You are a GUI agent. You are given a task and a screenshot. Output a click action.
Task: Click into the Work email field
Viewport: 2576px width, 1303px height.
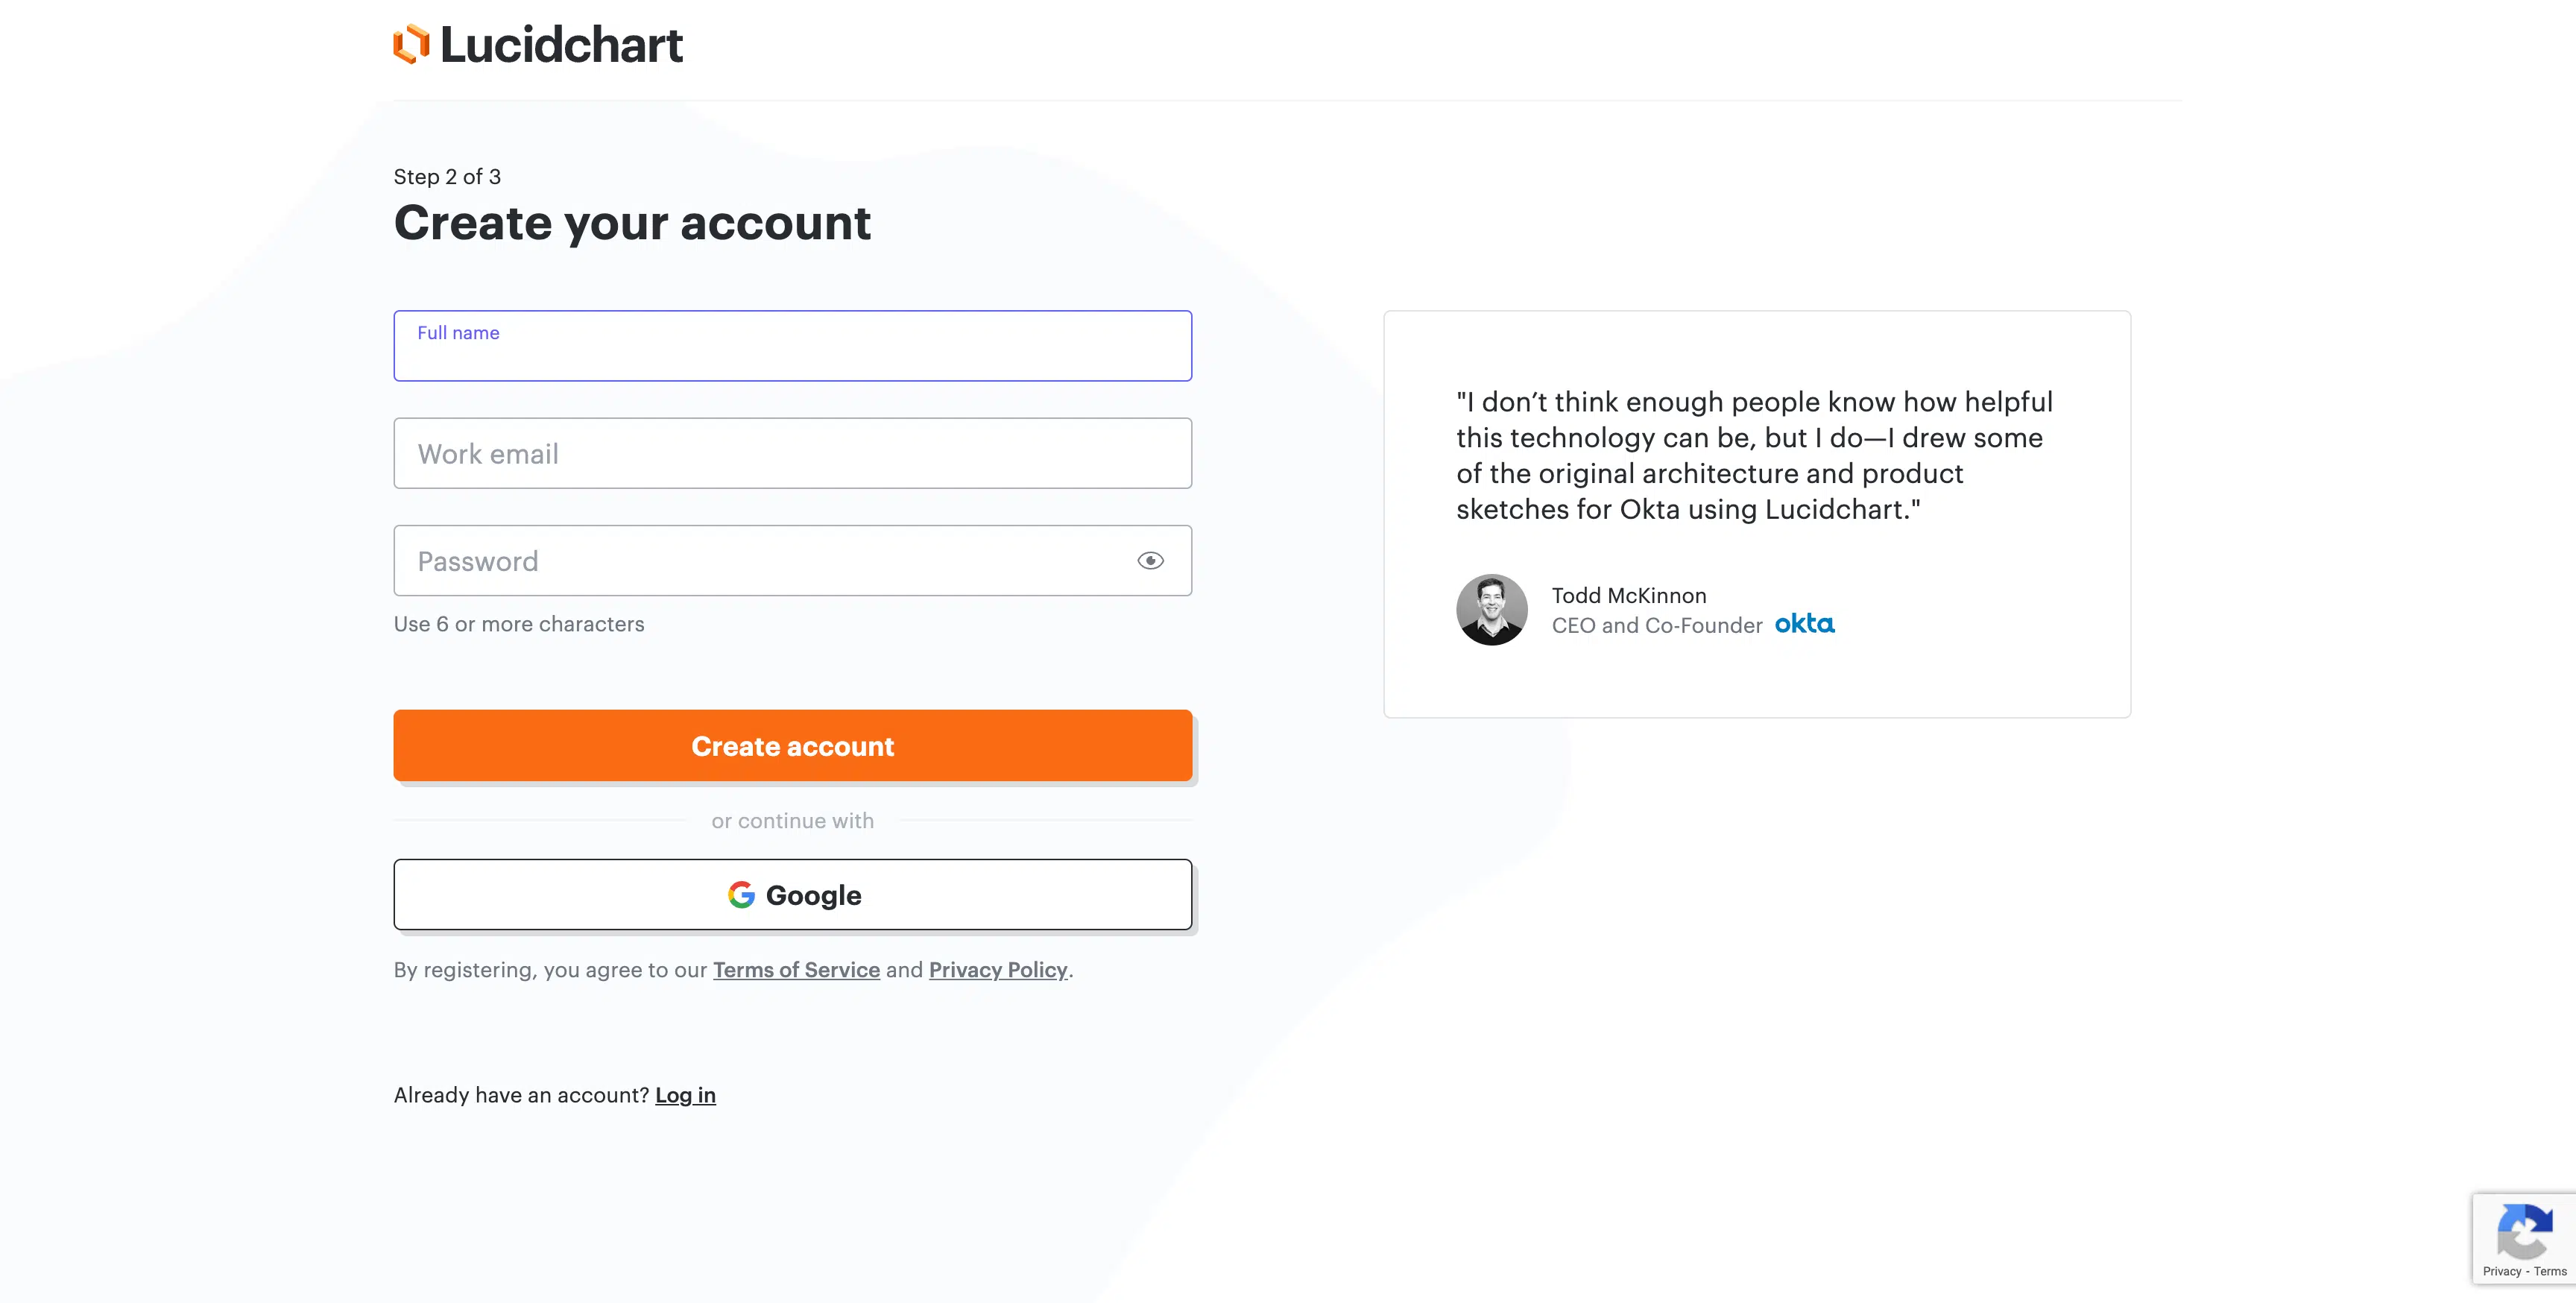(x=792, y=454)
